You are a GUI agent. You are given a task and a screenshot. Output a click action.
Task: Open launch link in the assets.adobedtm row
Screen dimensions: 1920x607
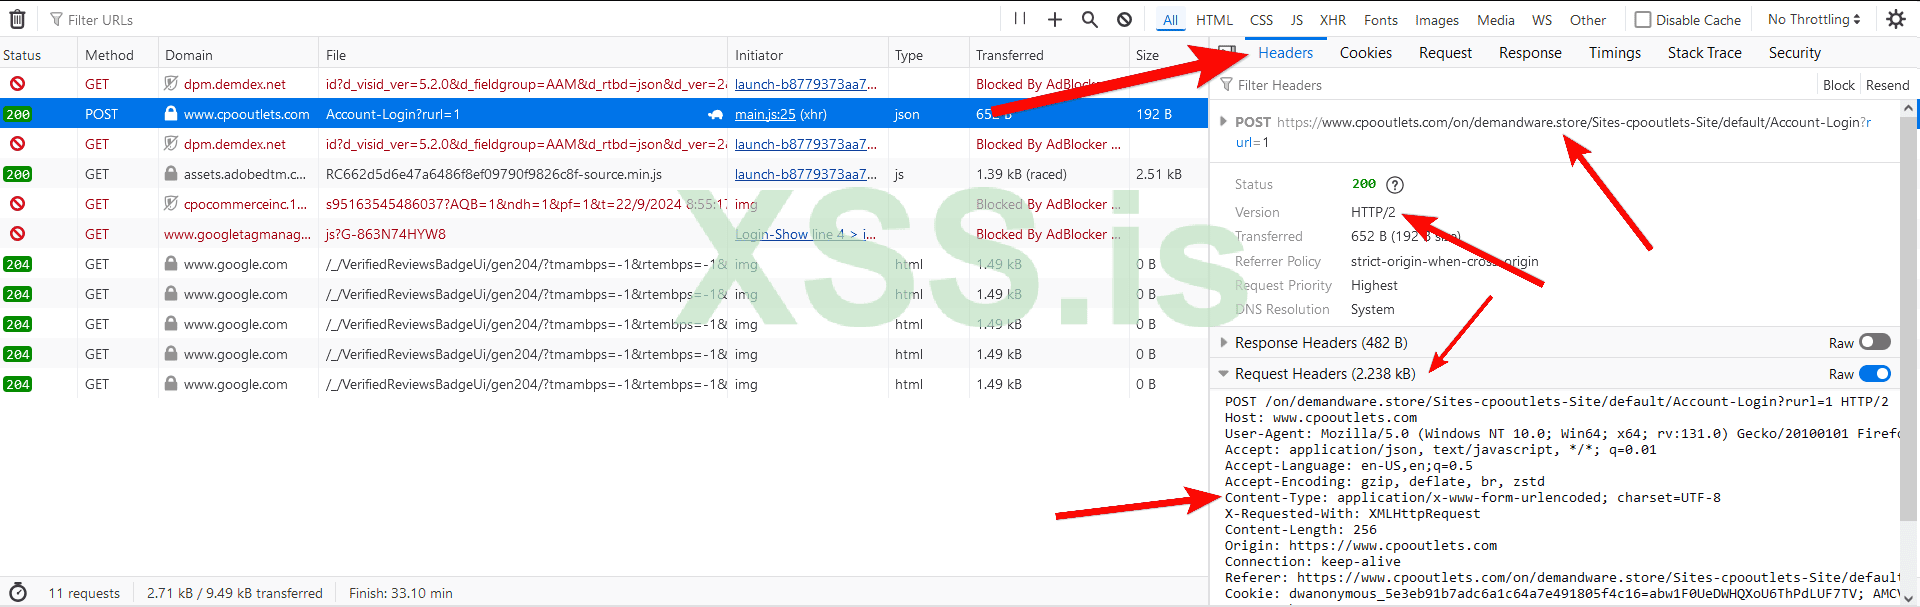pos(805,174)
